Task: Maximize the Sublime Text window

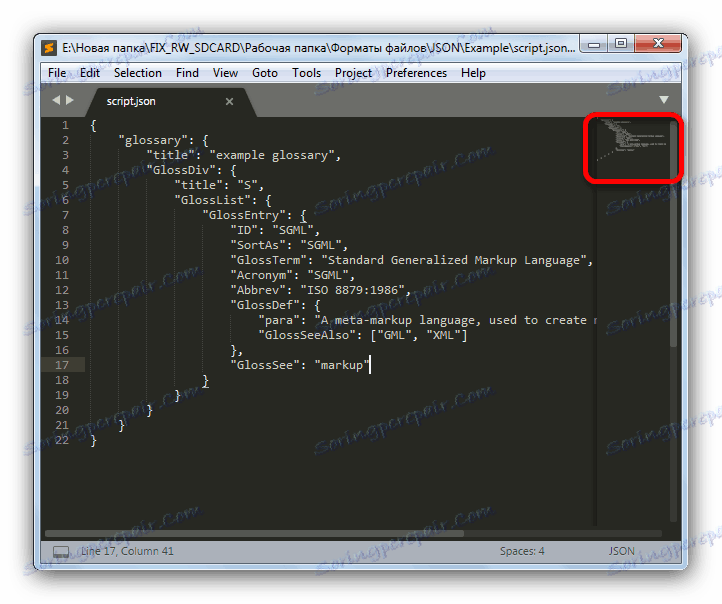Action: pyautogui.click(x=621, y=44)
